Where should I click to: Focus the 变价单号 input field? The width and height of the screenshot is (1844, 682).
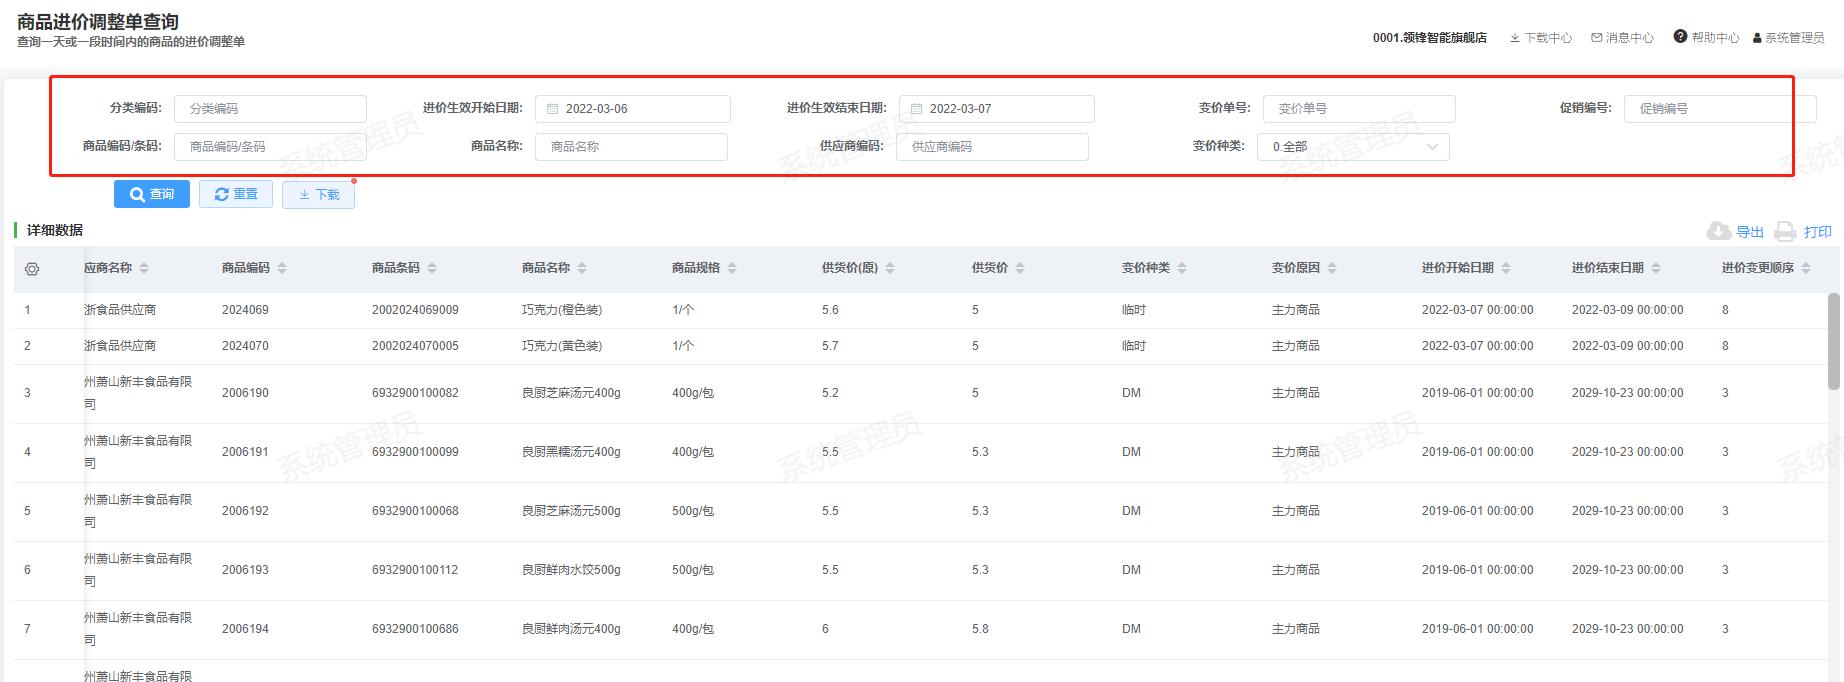pyautogui.click(x=1359, y=109)
